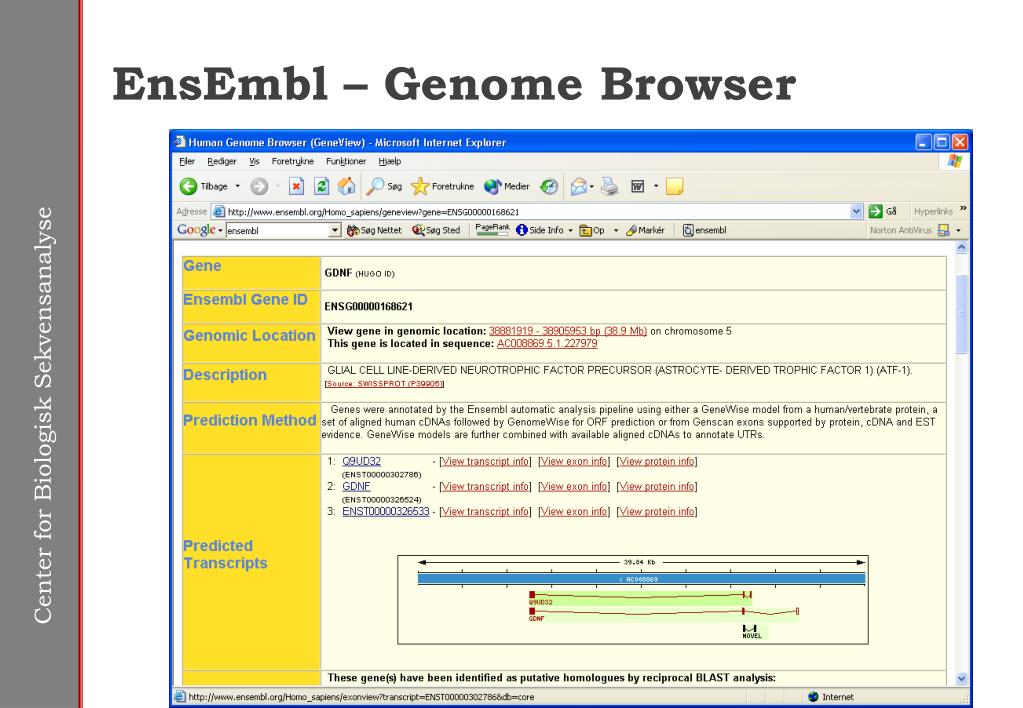Expand the Google search box dropdown
Viewport: 1023px width, 708px height.
coord(335,230)
